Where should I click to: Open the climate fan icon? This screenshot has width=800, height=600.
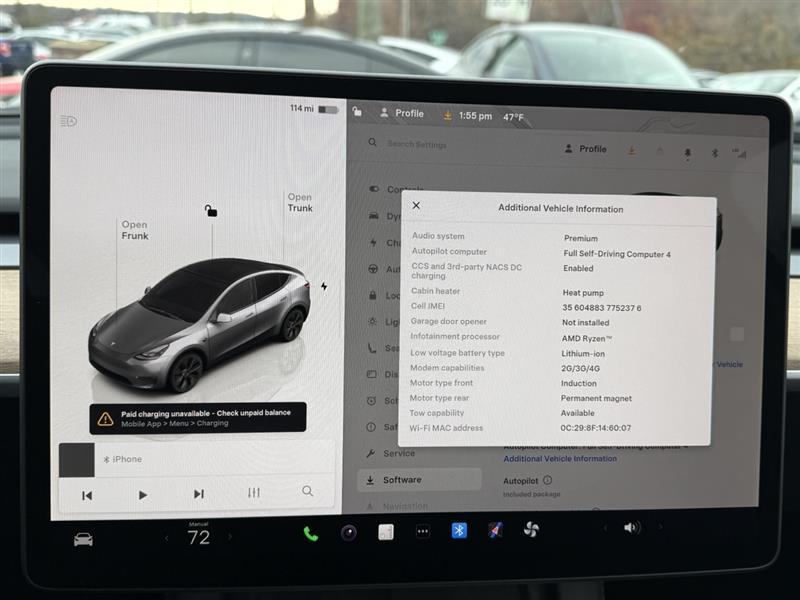531,529
